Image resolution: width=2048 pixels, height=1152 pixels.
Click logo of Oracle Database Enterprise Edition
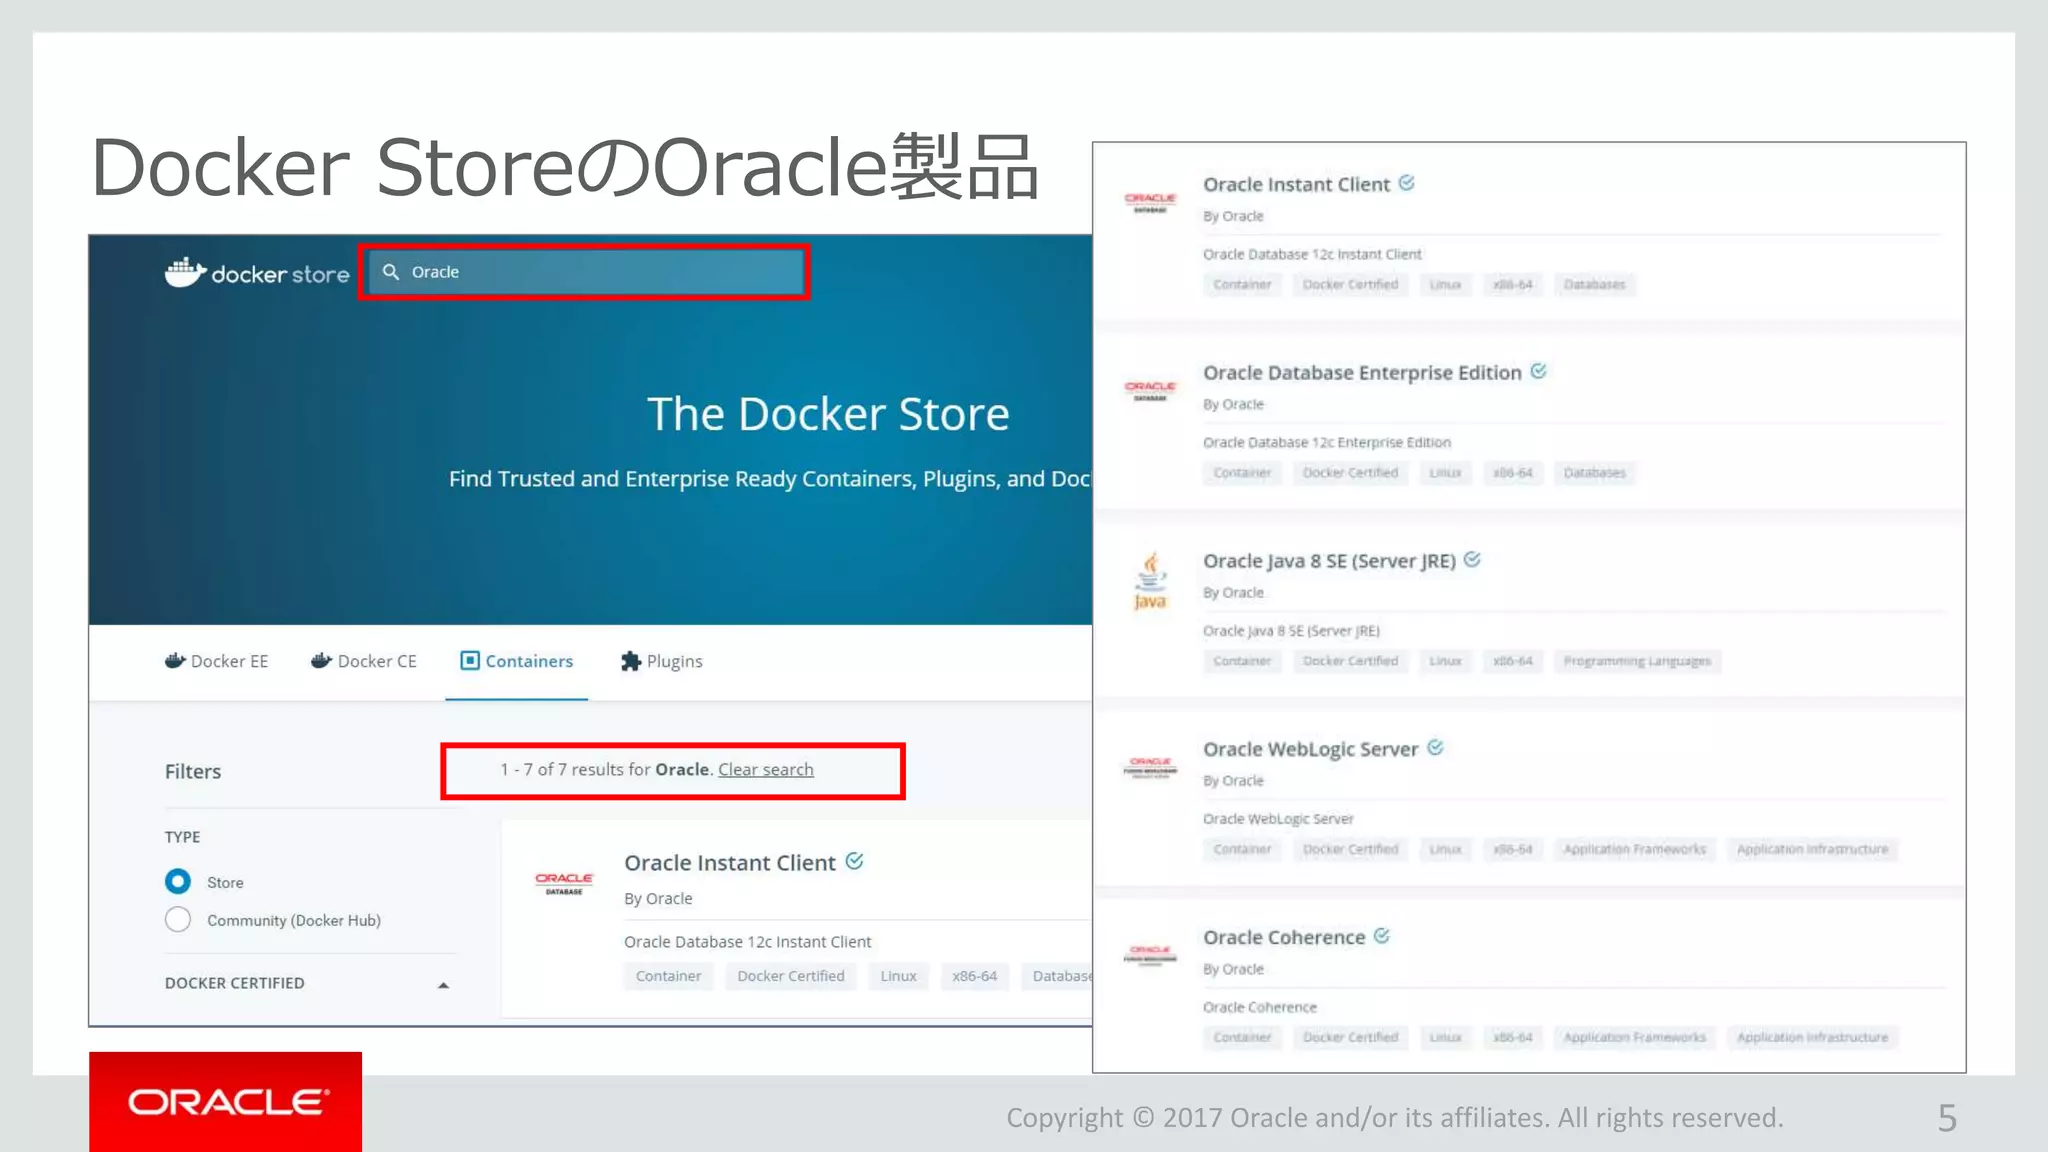[x=1150, y=391]
